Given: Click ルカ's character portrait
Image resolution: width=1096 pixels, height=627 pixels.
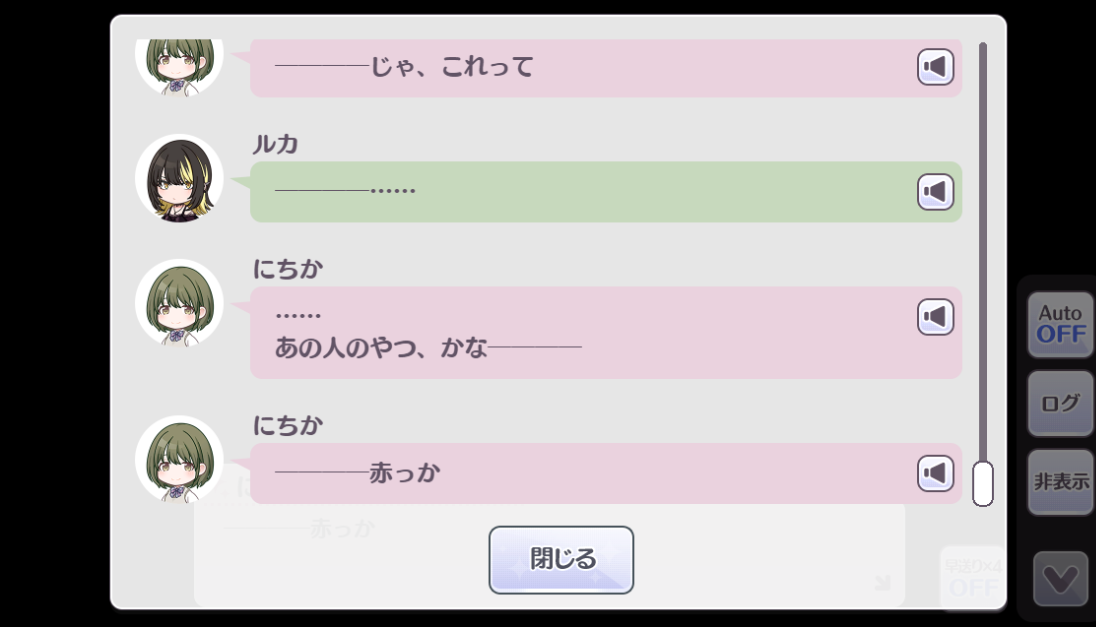Looking at the screenshot, I should pos(179,179).
